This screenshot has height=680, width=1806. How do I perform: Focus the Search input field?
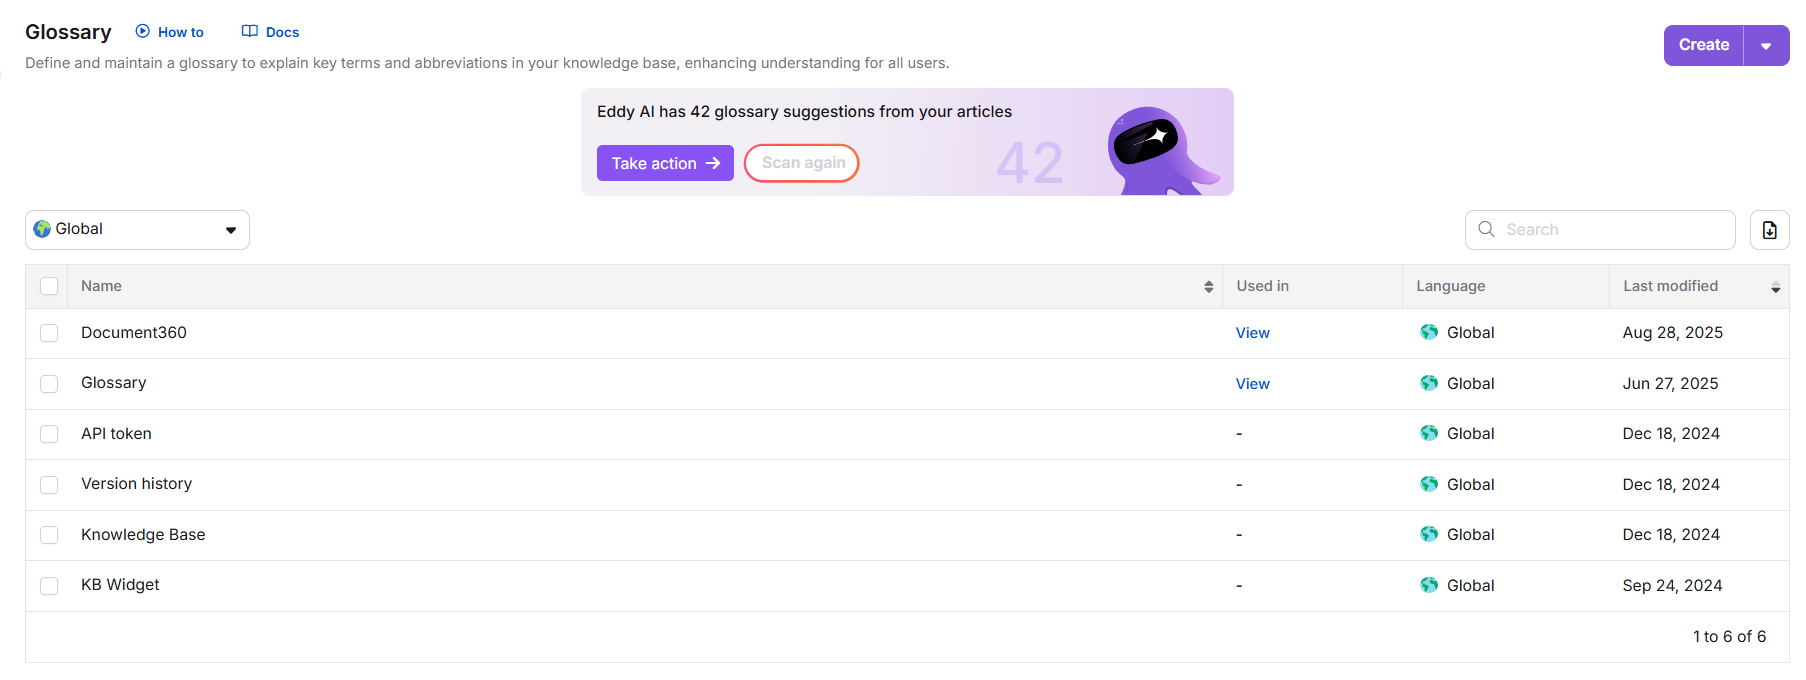1600,230
